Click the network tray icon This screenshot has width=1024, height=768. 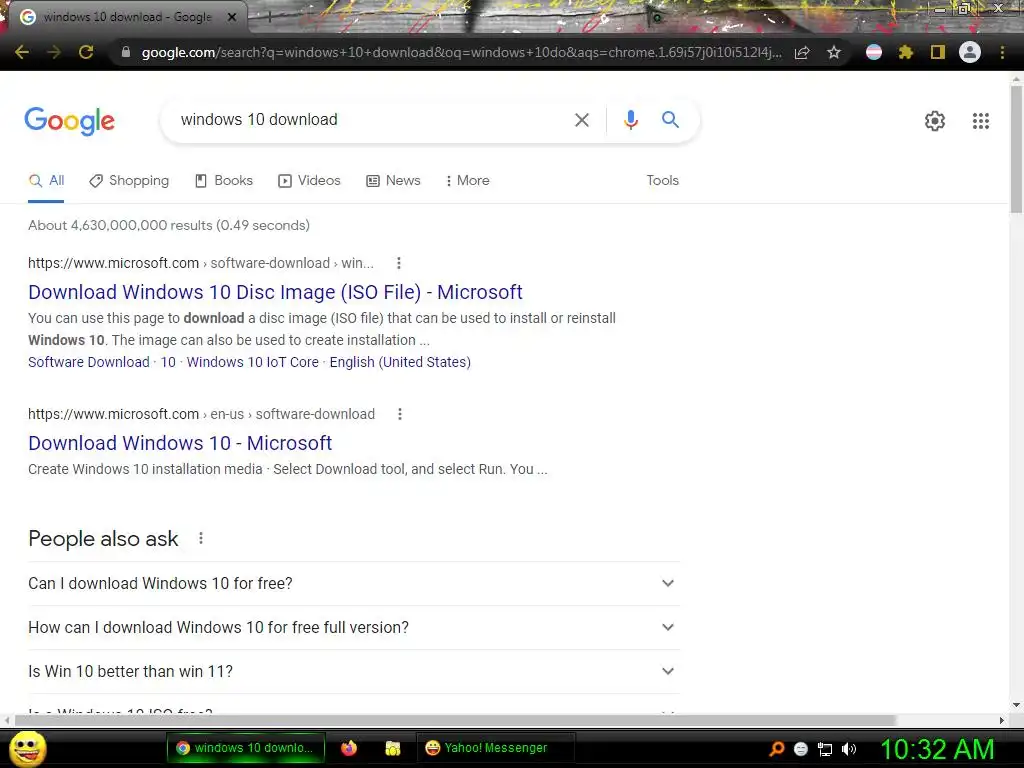point(825,749)
